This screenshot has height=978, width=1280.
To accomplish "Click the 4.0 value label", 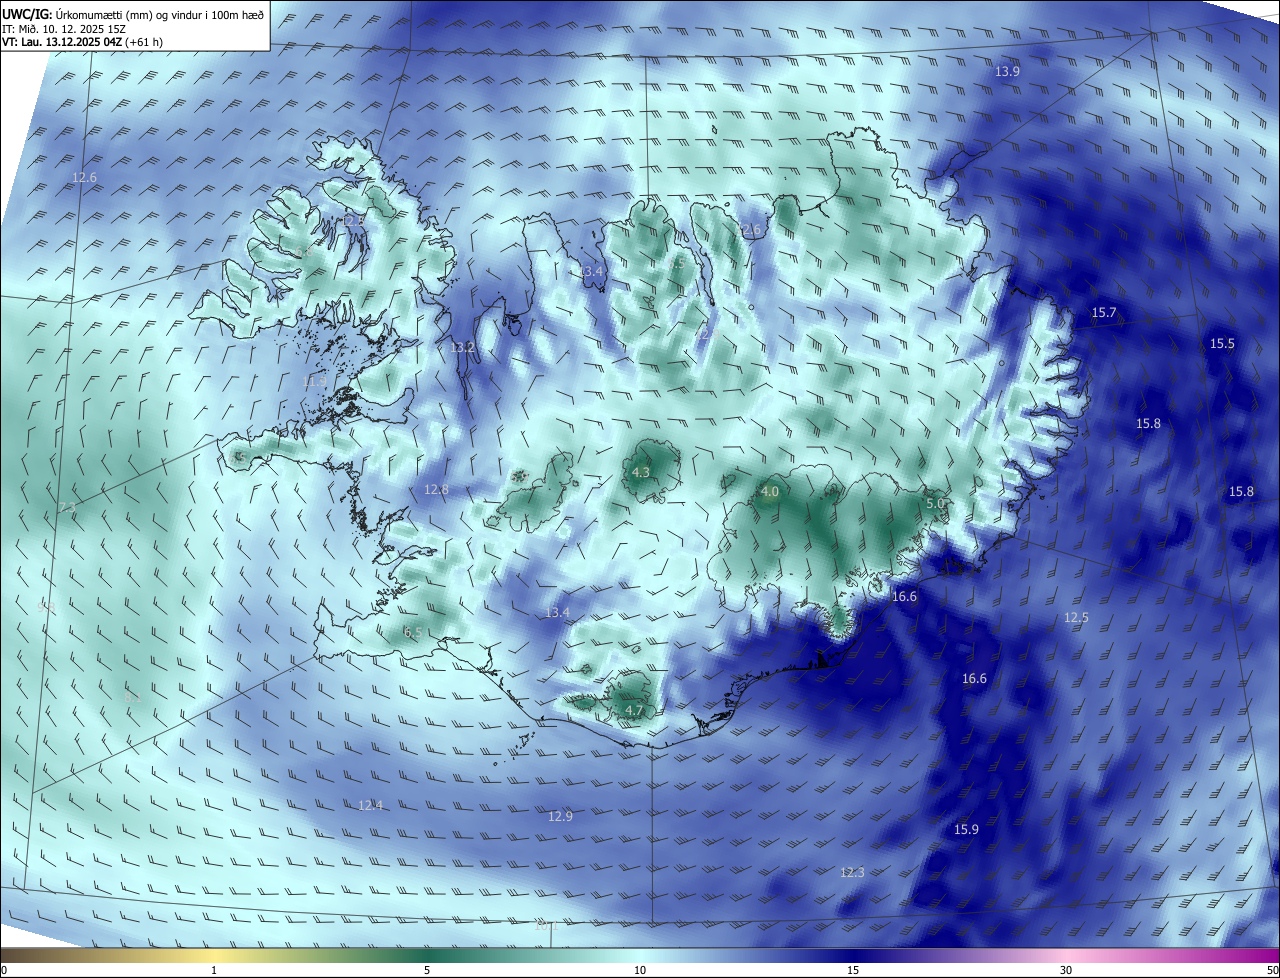I will [x=769, y=492].
